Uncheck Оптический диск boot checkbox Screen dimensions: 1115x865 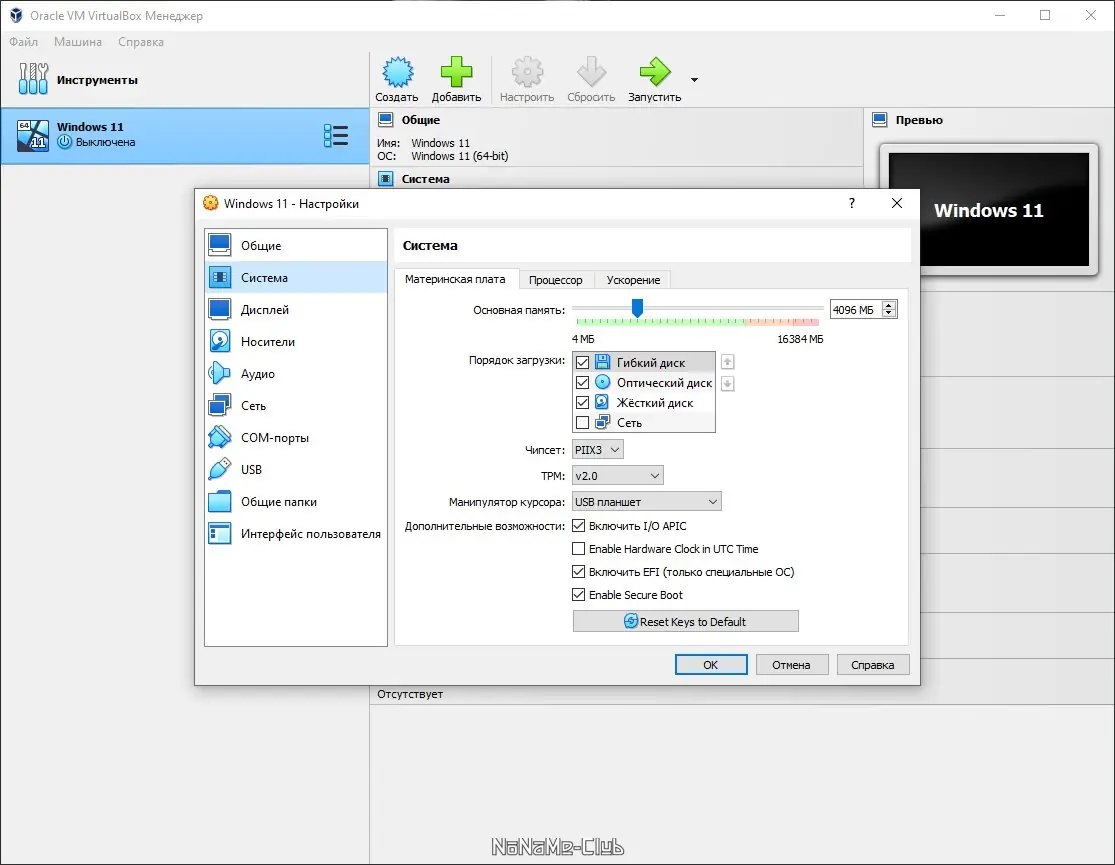coord(582,383)
